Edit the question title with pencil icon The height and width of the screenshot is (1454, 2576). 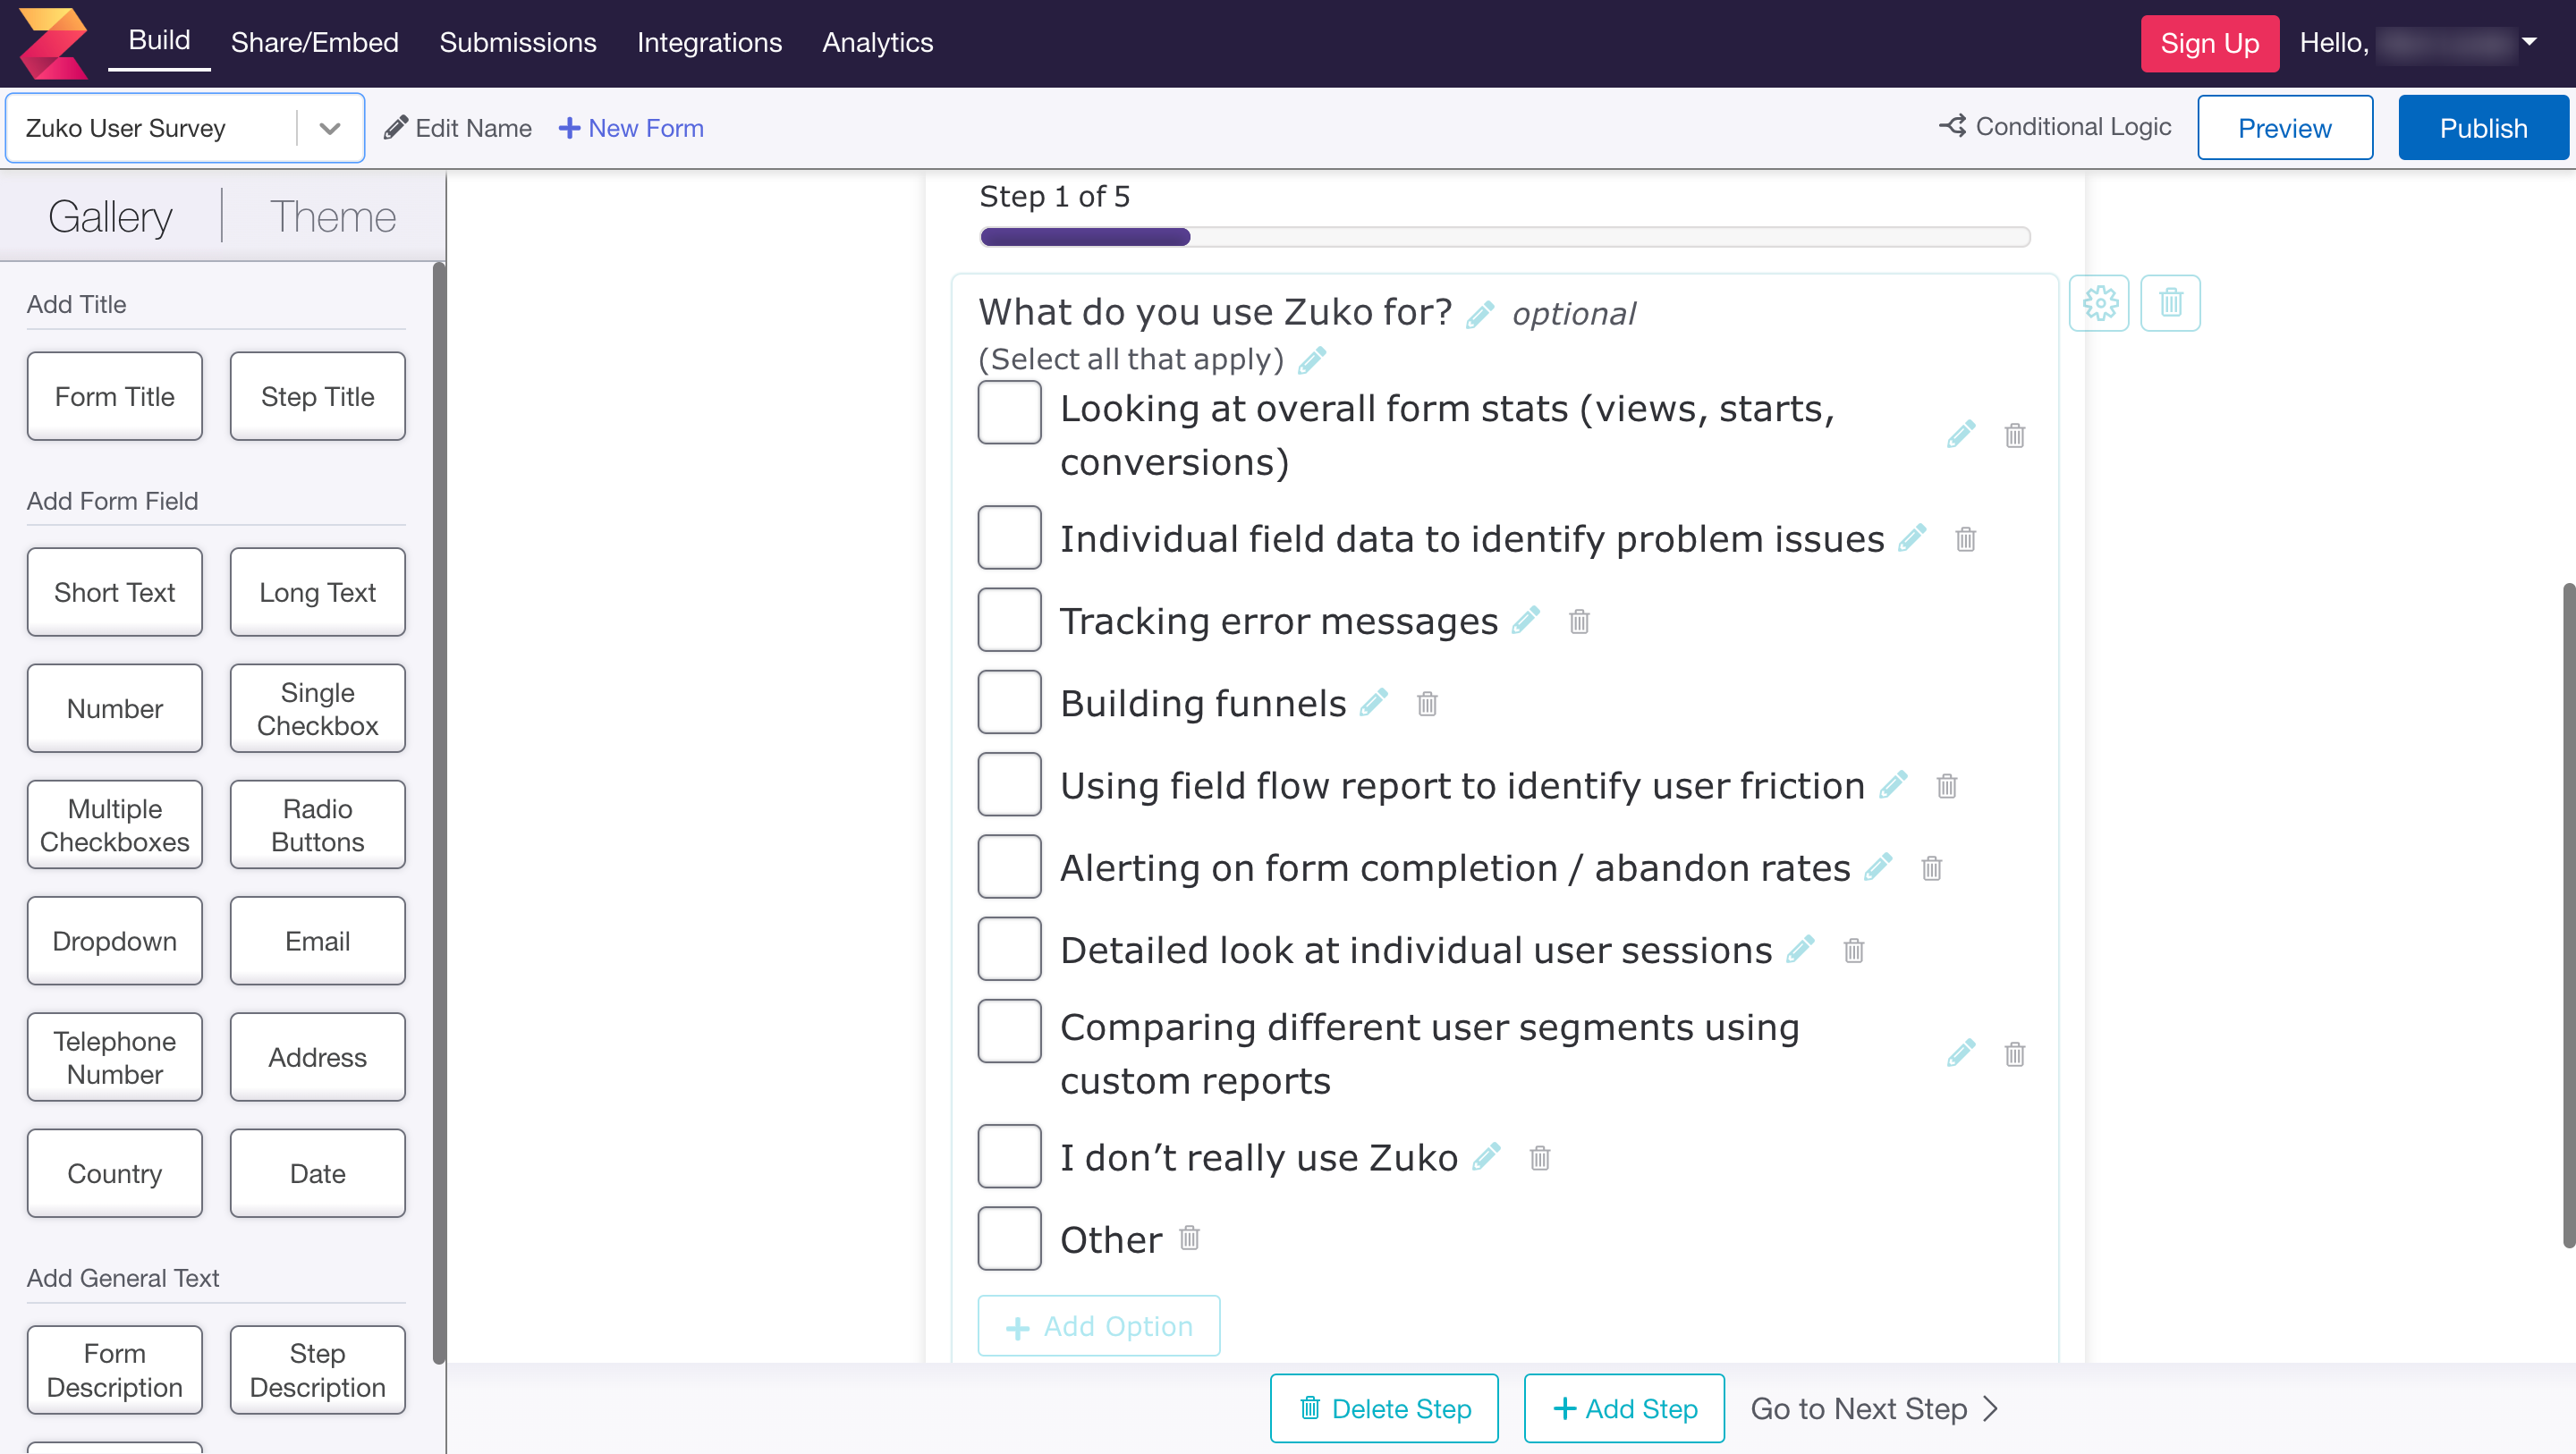point(1481,313)
